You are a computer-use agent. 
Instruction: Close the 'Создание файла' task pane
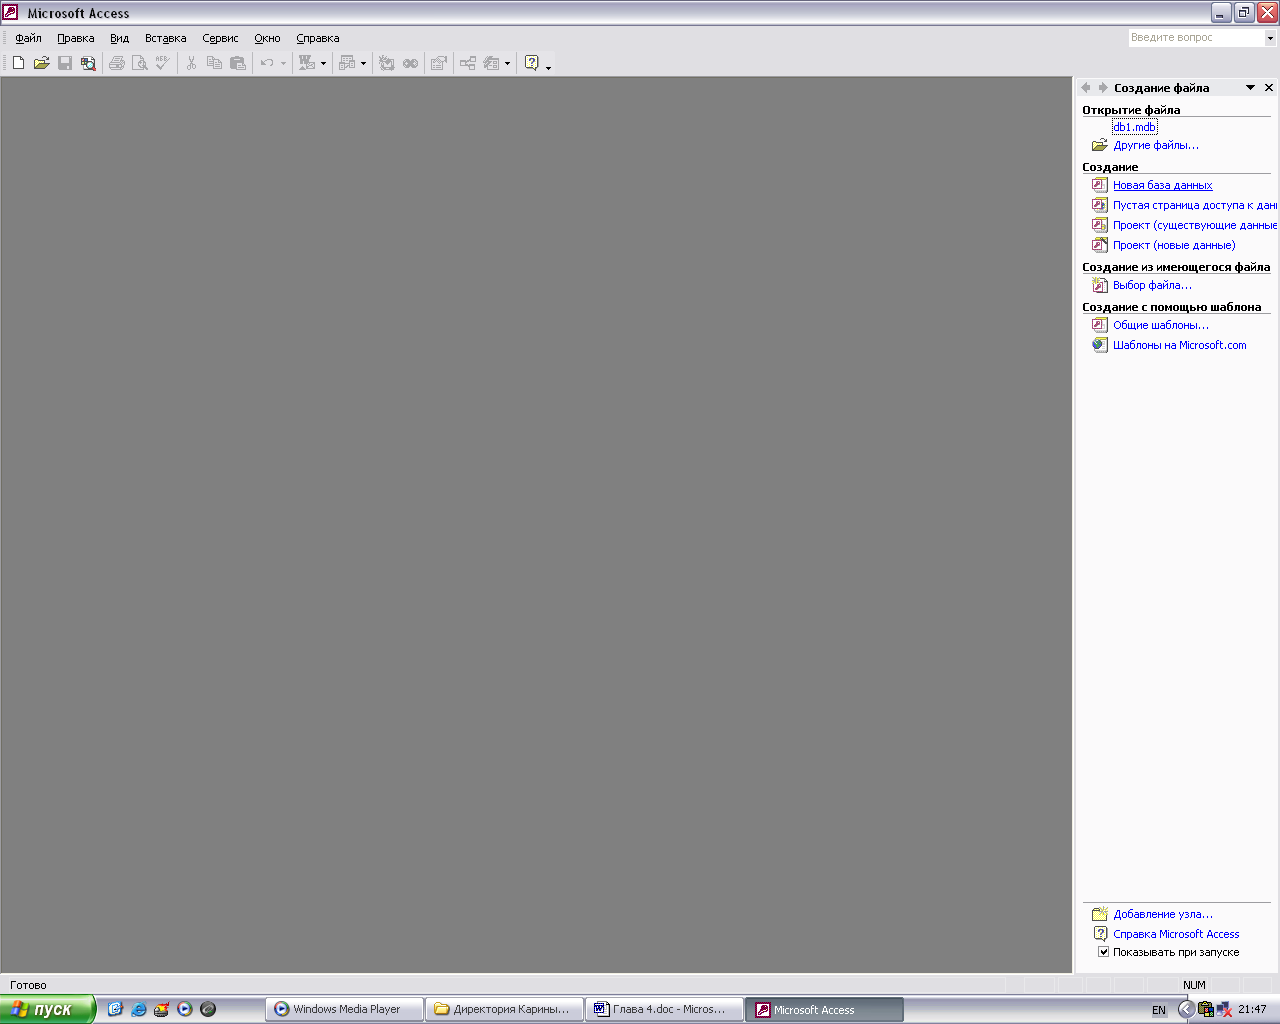pos(1269,88)
